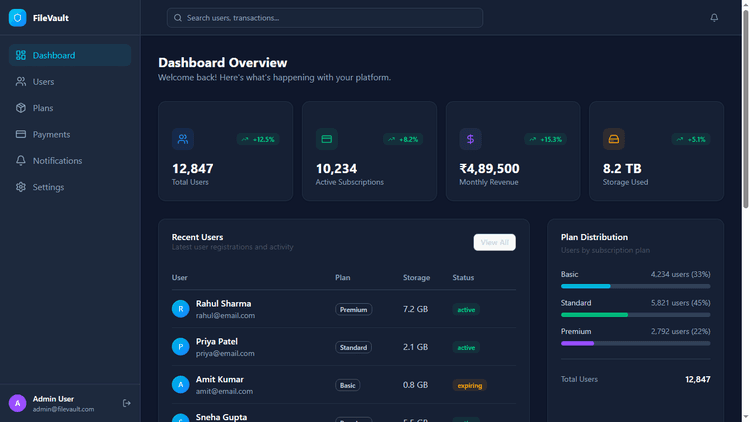The height and width of the screenshot is (422, 750).
Task: Click the Monthly Revenue dollar icon
Action: [471, 139]
